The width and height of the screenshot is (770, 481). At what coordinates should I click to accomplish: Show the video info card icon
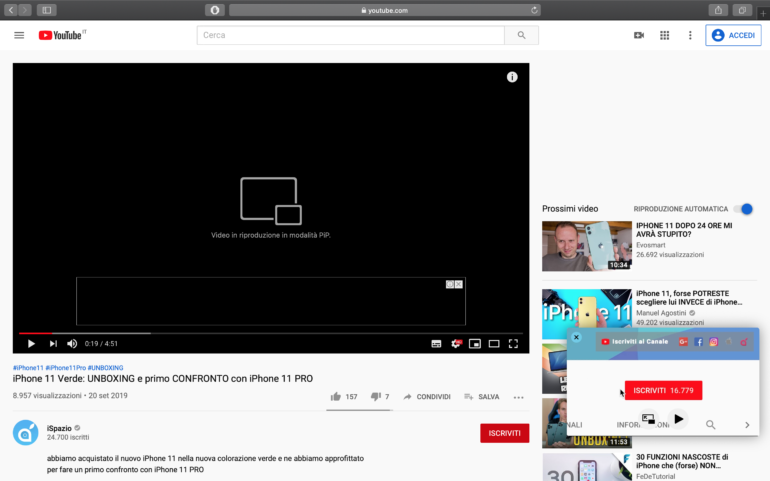pos(512,77)
